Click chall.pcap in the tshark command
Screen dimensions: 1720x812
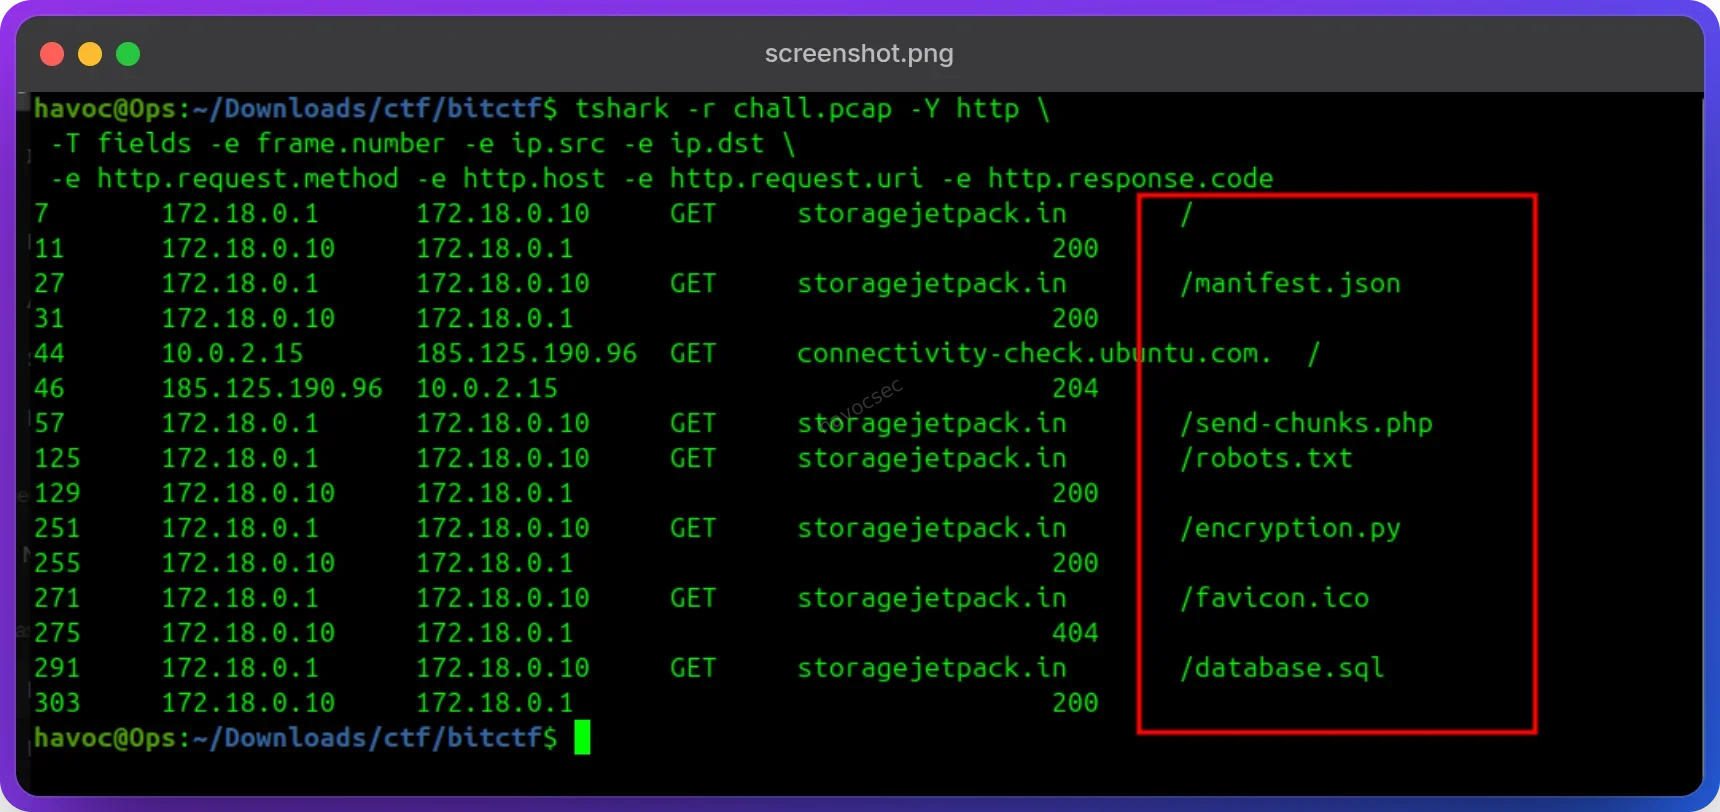coord(812,109)
